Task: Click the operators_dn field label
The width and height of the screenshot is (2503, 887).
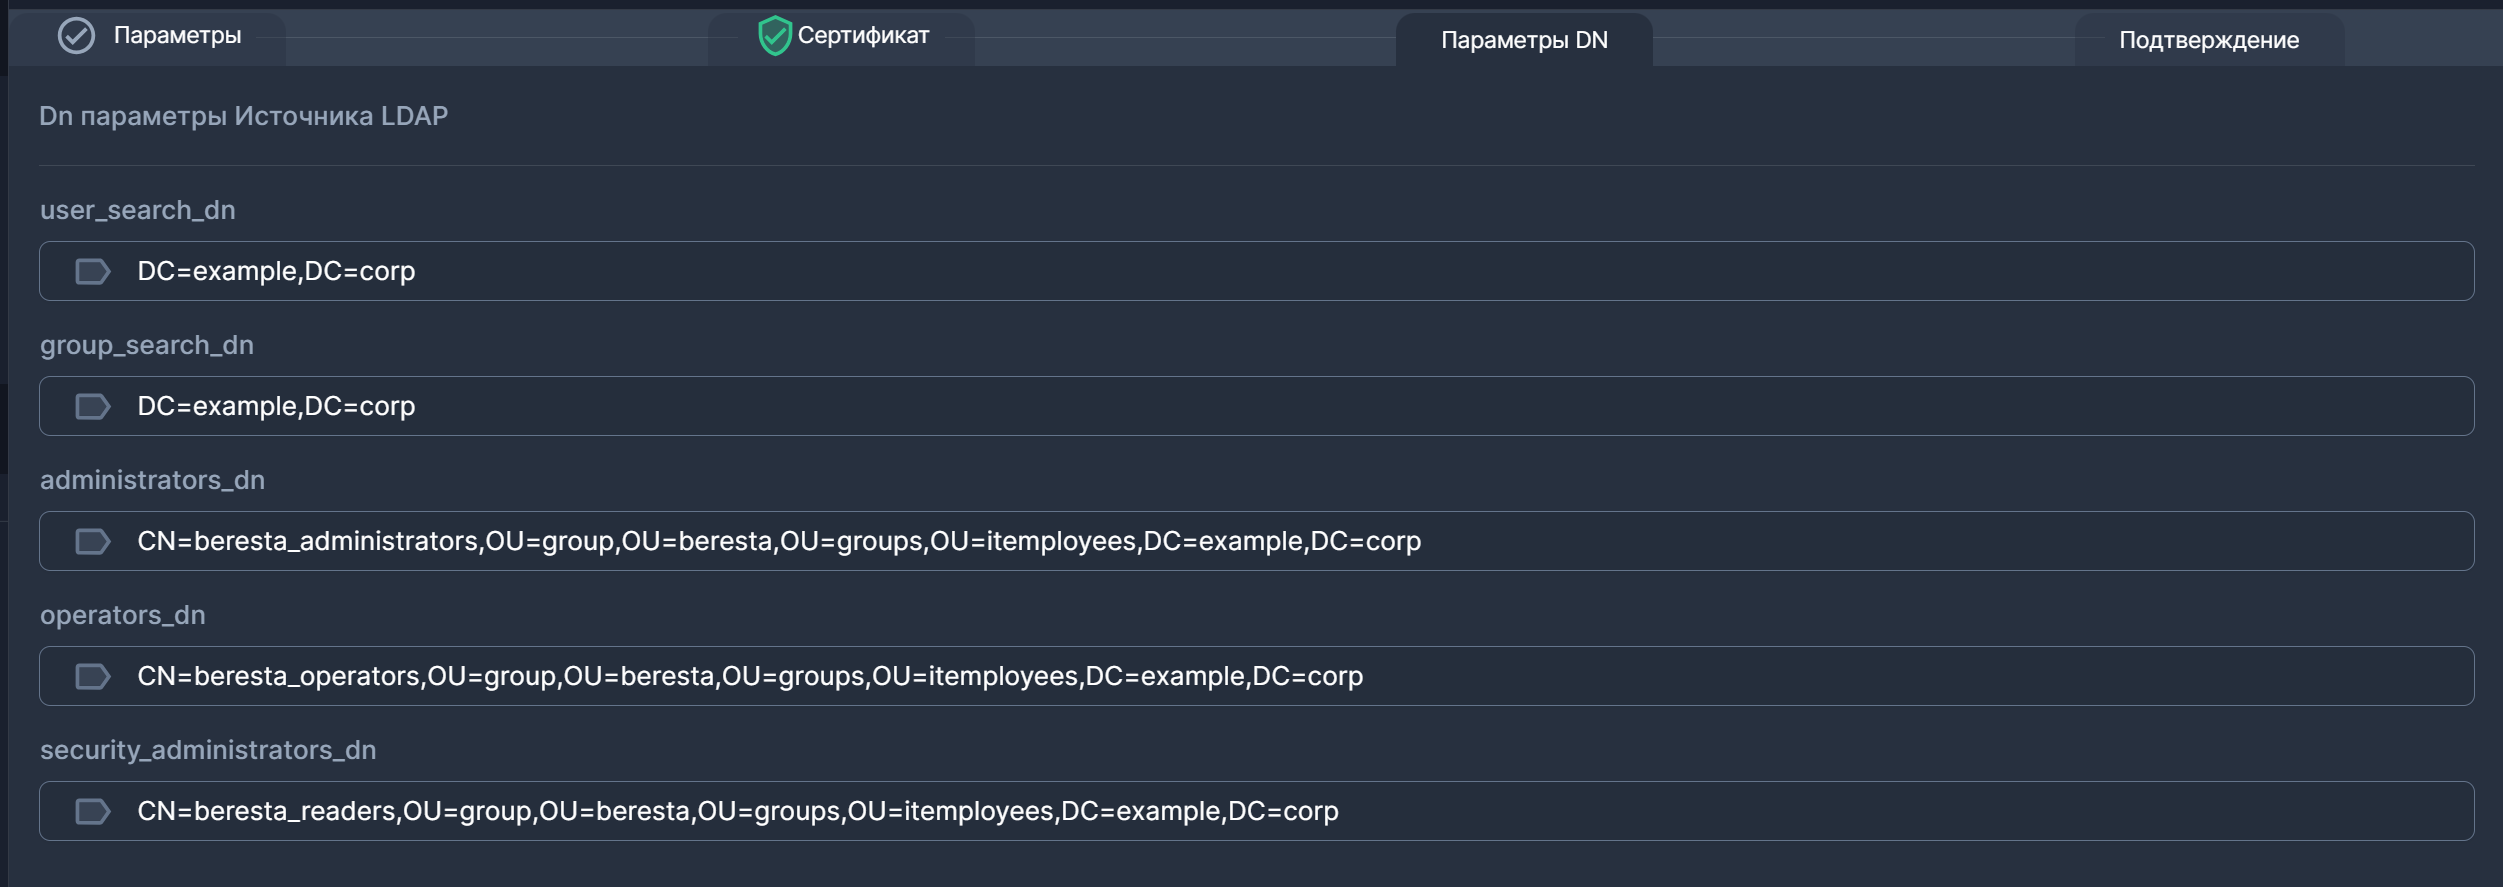Action: point(122,615)
